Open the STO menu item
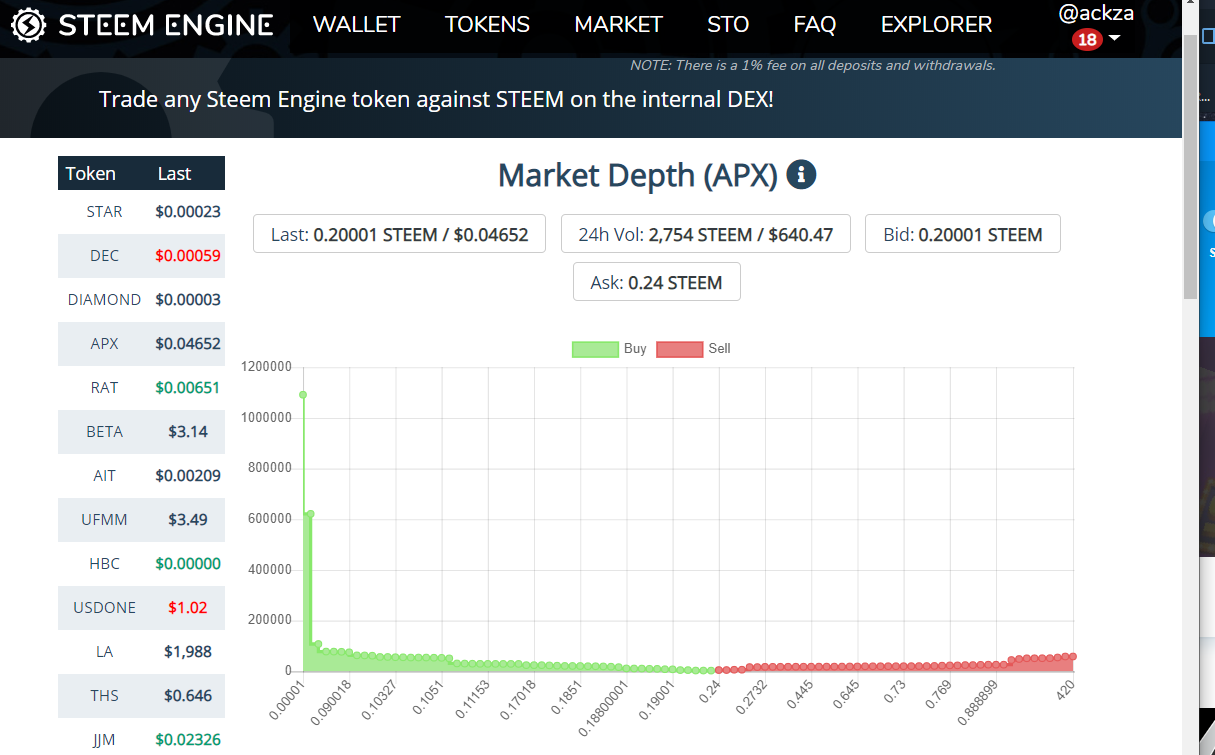 (728, 25)
